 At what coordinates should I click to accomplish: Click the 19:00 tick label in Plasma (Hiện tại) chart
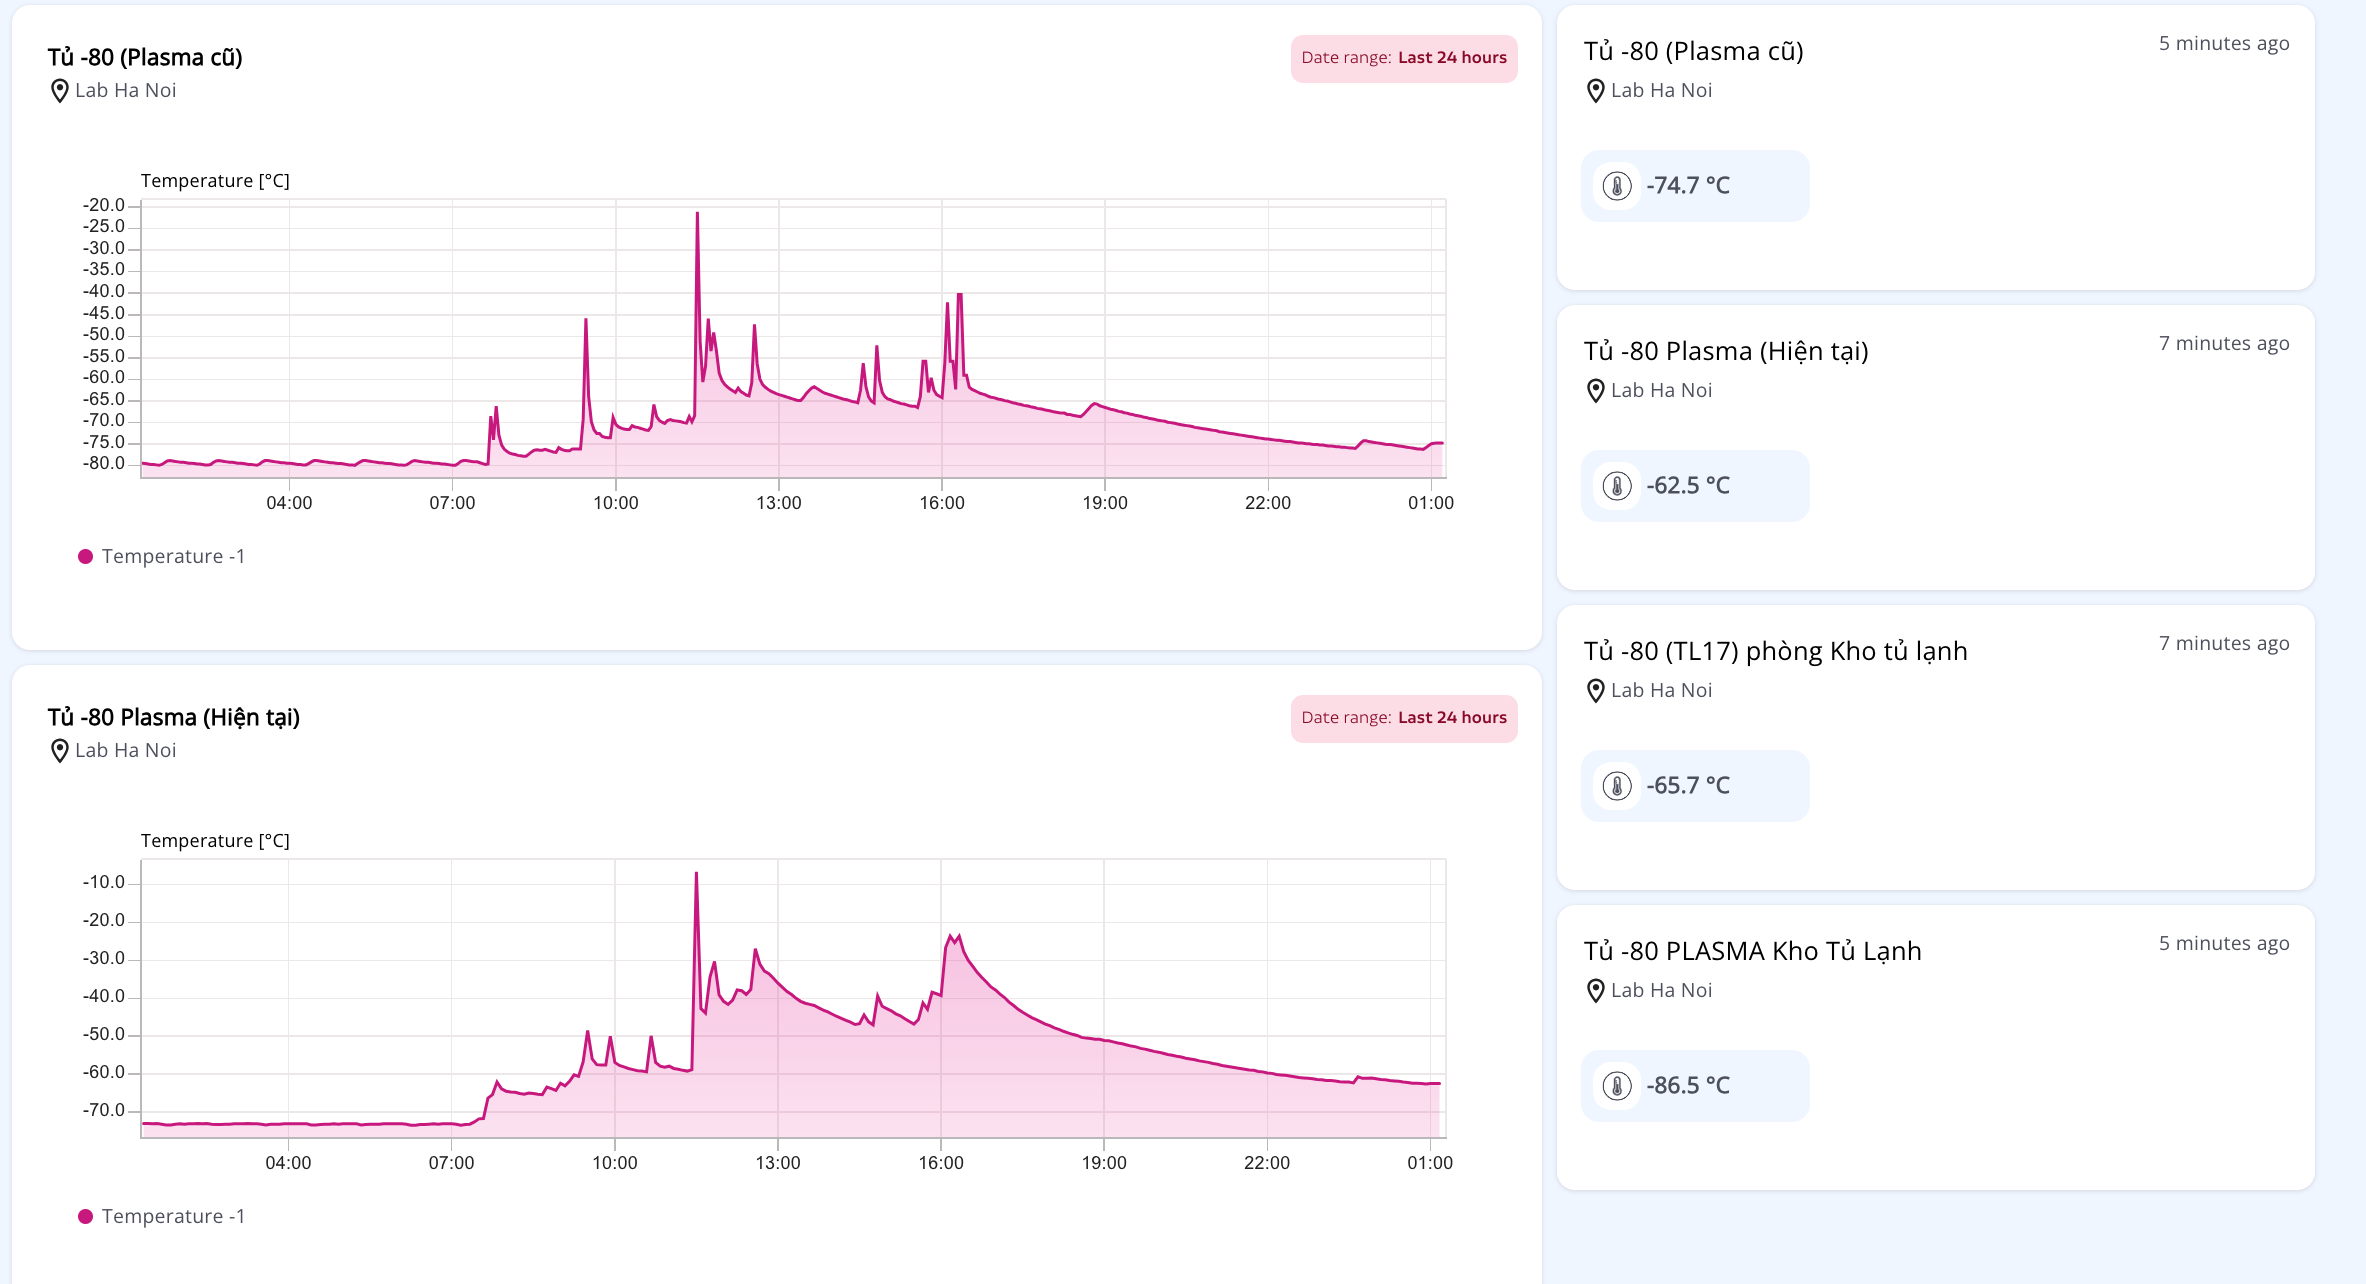pos(1104,1163)
